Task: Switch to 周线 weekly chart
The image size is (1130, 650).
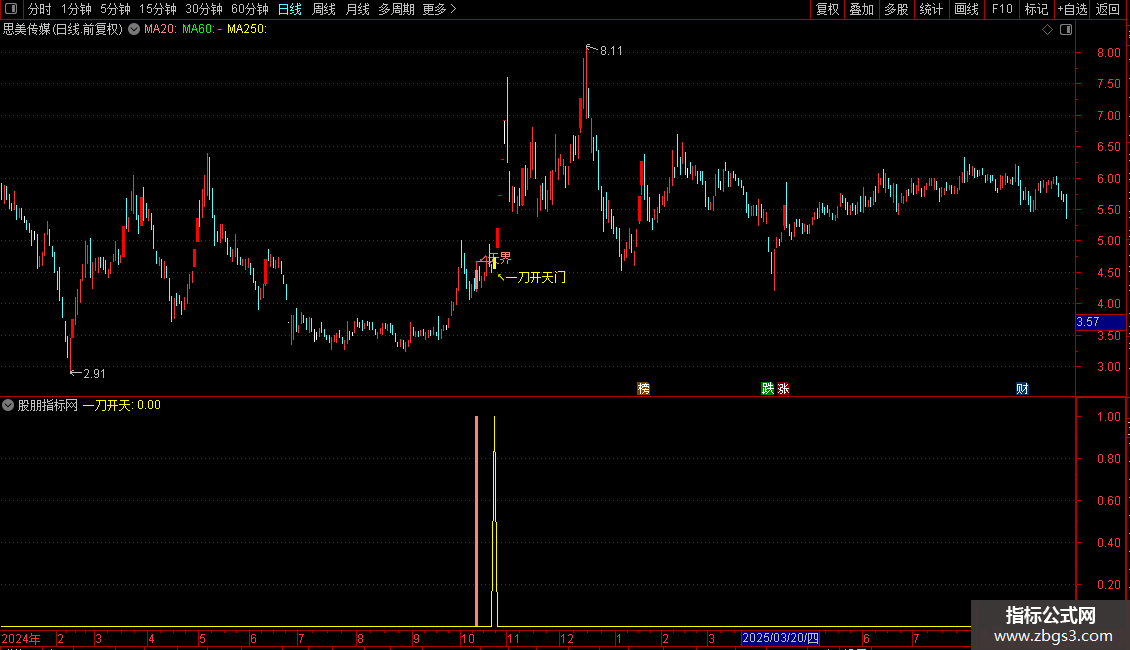Action: click(x=324, y=9)
